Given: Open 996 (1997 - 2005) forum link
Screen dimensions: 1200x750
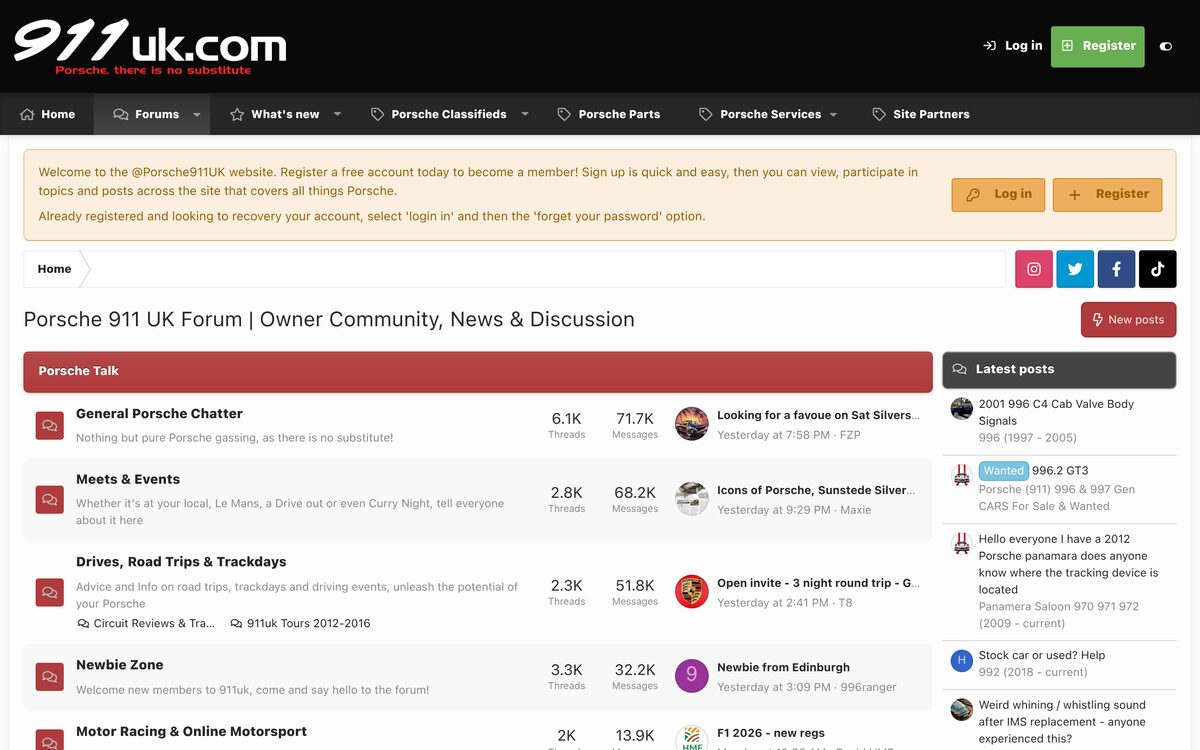Looking at the screenshot, I should [1028, 438].
